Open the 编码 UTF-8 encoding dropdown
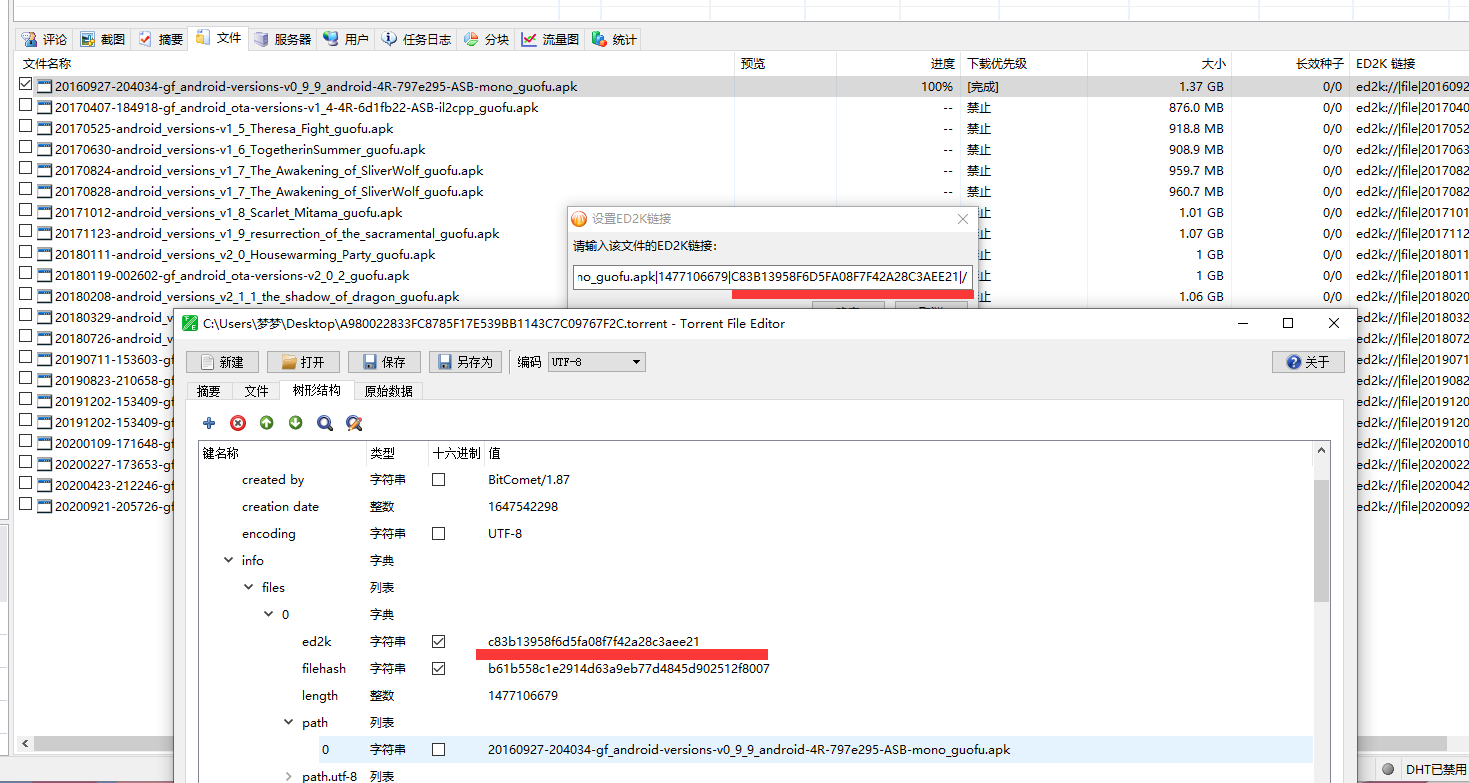The image size is (1469, 783). click(x=596, y=362)
